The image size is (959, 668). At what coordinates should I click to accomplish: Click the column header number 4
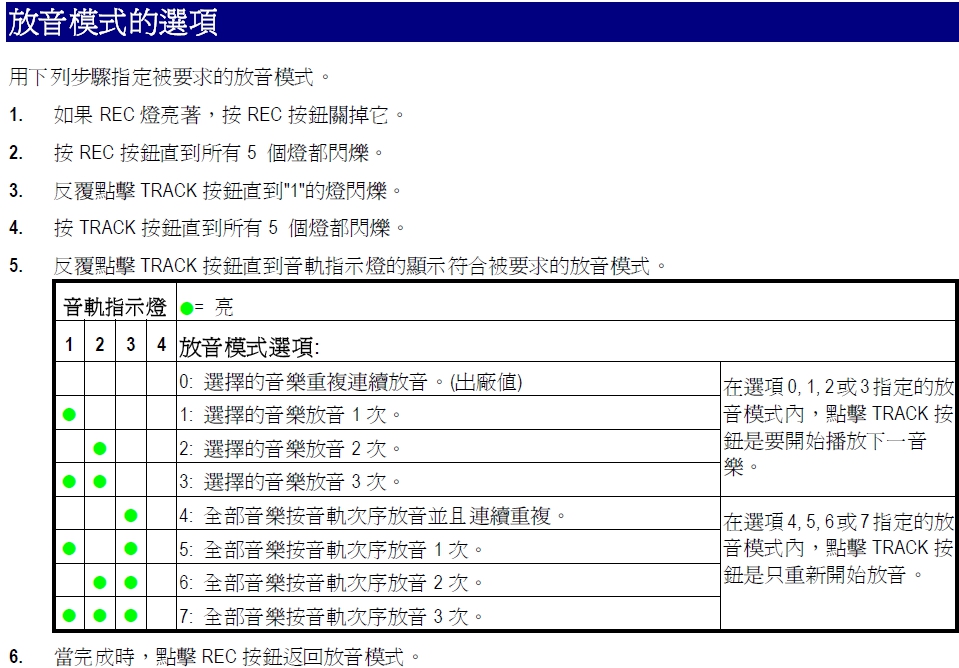[161, 345]
